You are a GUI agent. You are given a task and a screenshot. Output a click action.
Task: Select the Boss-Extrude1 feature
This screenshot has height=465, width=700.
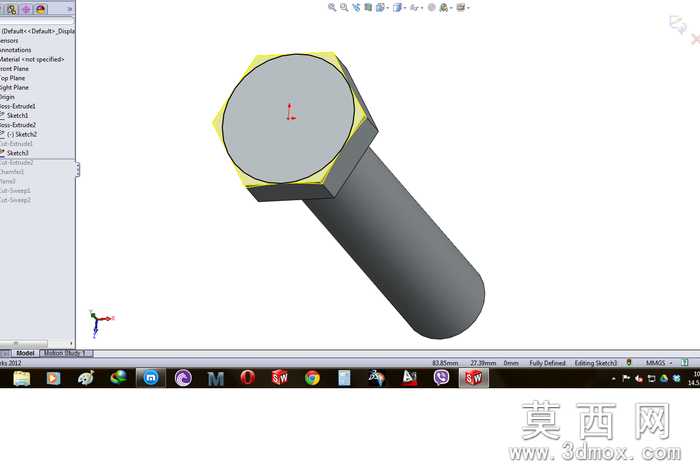tap(17, 106)
